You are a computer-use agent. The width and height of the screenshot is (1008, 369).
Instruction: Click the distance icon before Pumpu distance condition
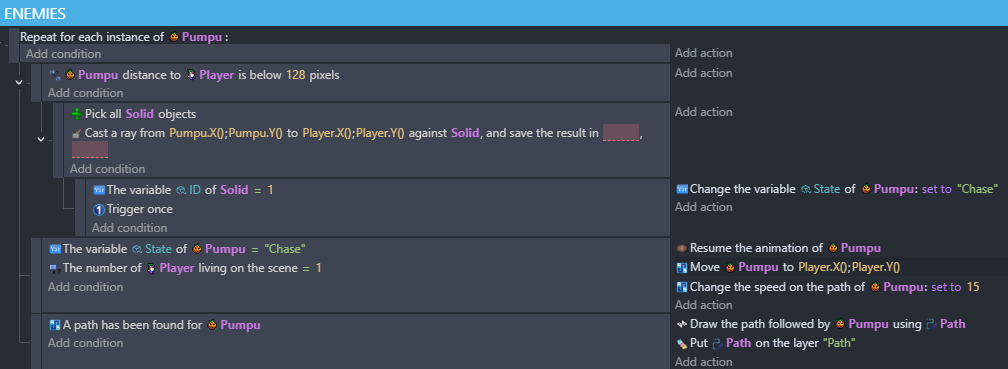[55, 75]
